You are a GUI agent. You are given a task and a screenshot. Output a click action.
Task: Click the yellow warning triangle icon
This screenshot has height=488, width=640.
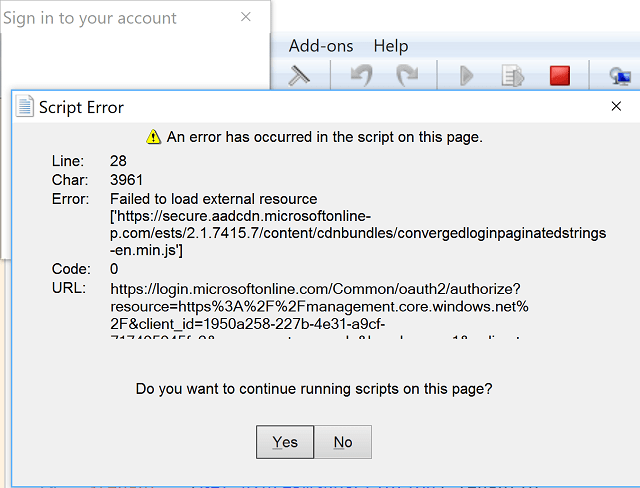click(153, 137)
